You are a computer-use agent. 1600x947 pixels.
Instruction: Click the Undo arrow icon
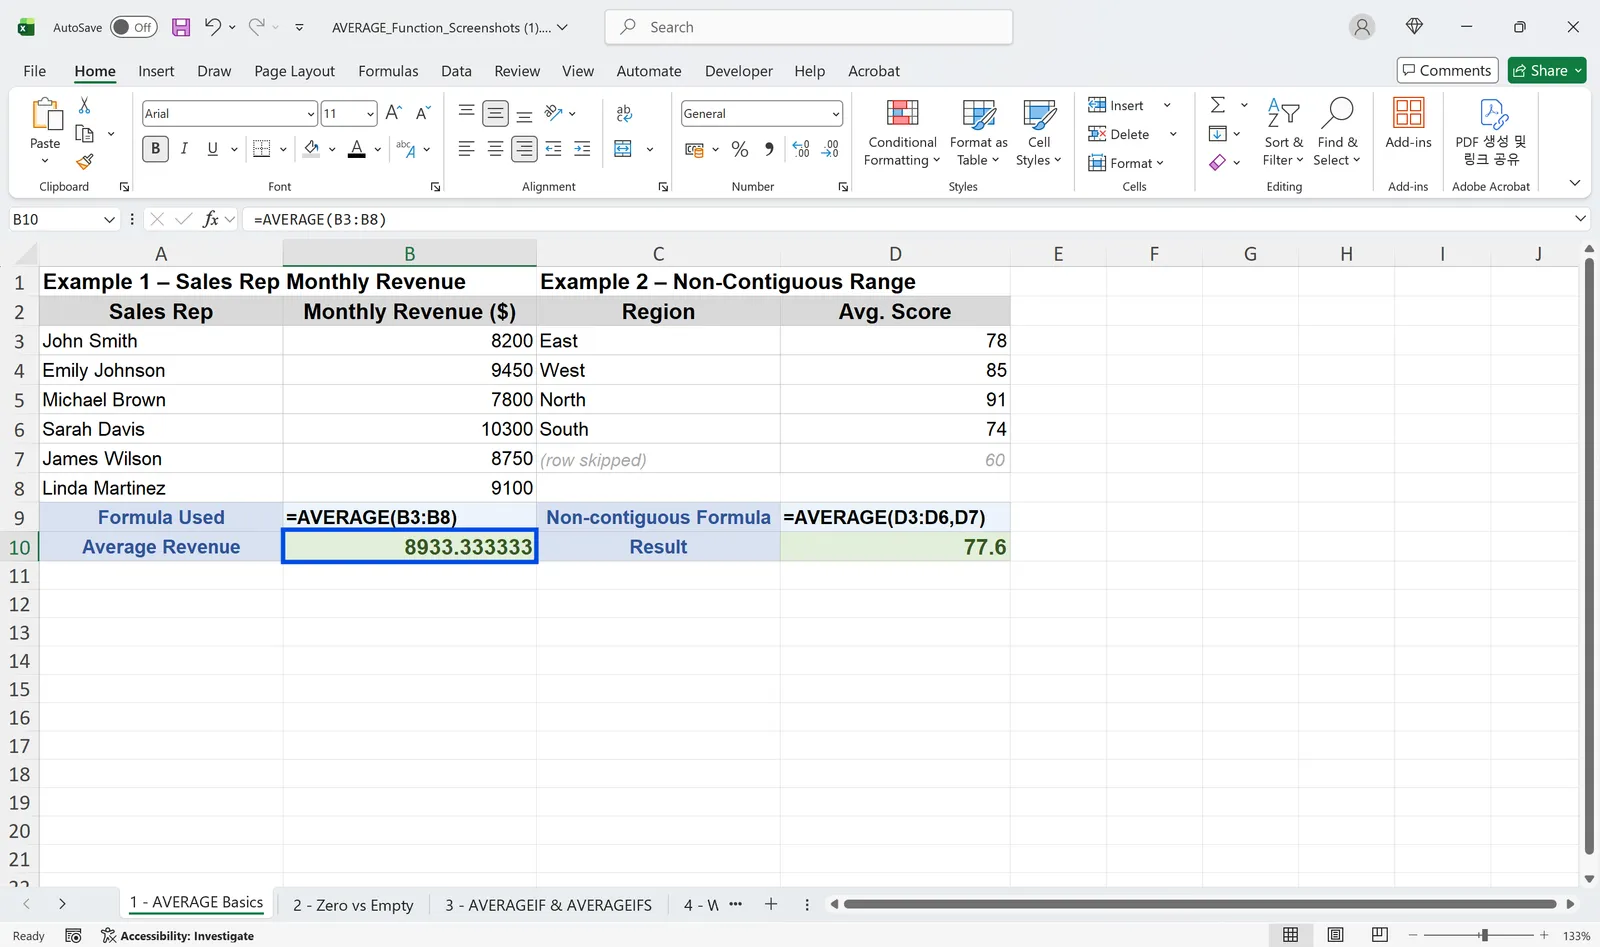[212, 27]
